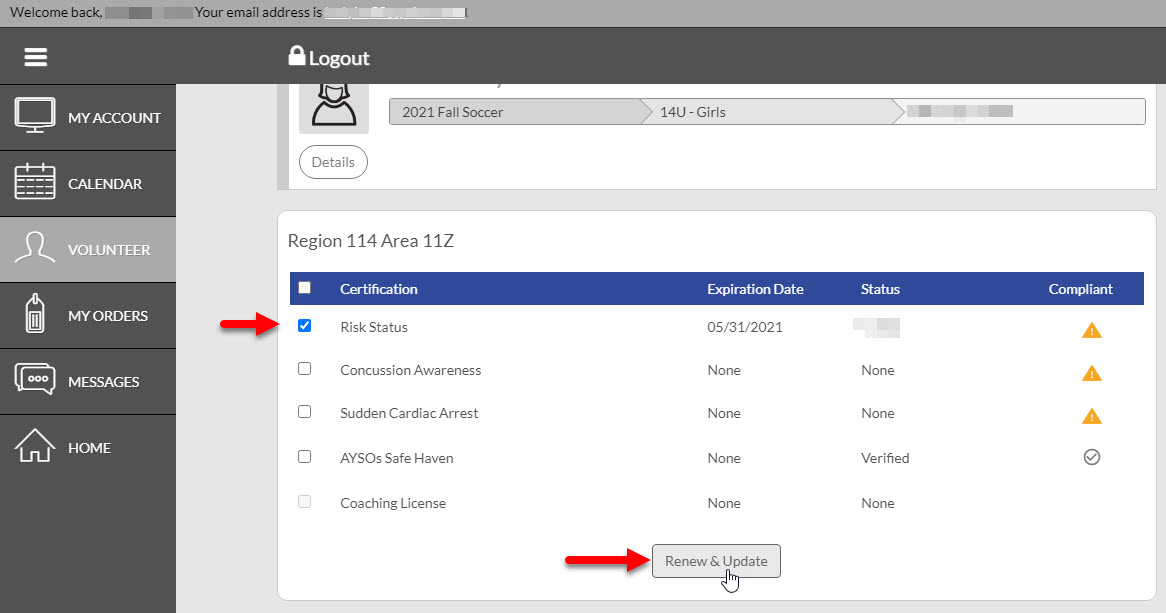Click the Expiration Date column header
Image resolution: width=1166 pixels, height=613 pixels.
pyautogui.click(x=756, y=289)
